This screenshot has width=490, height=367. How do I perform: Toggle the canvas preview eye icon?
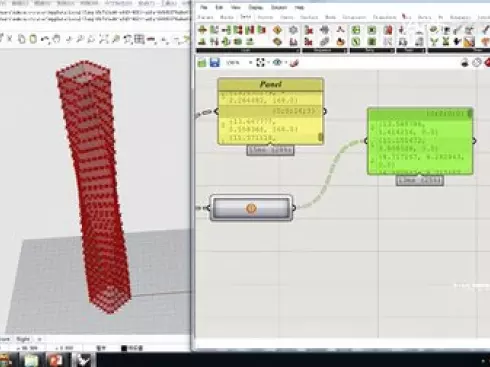coord(277,62)
